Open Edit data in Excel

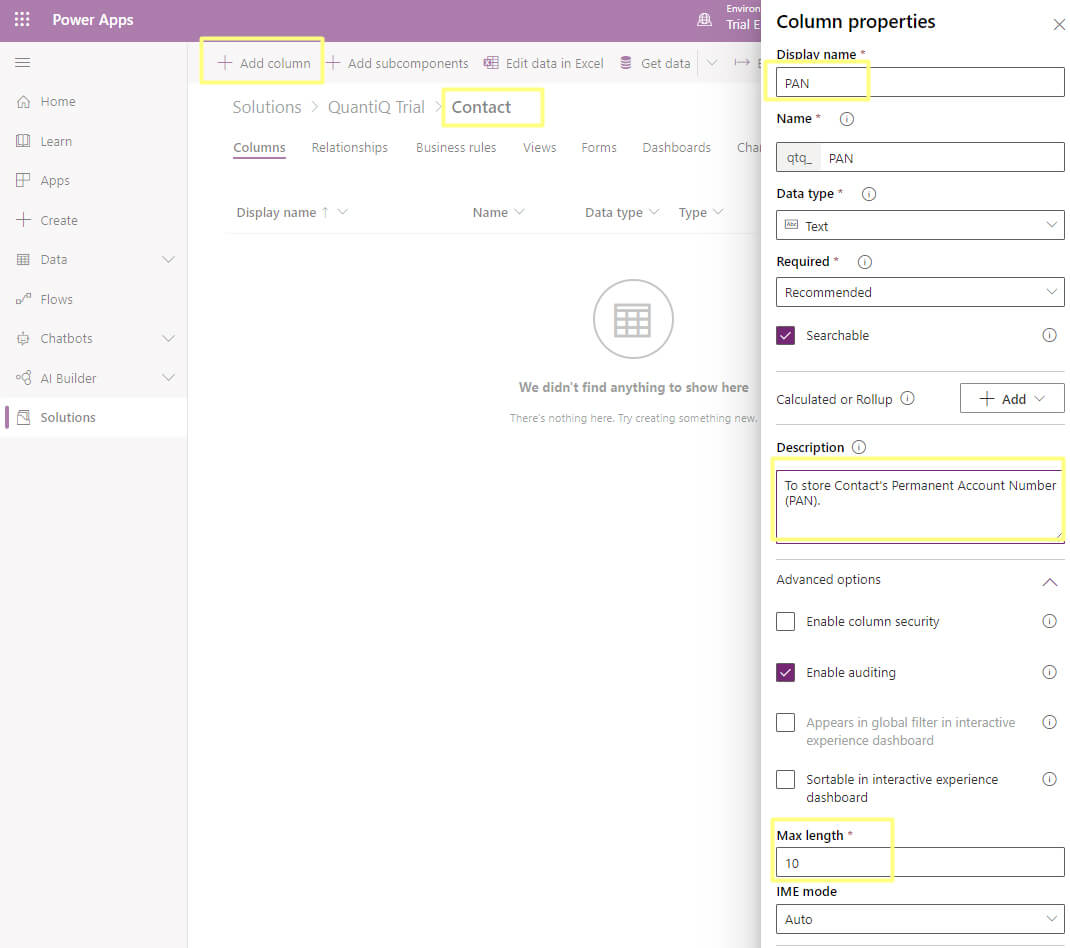[543, 62]
